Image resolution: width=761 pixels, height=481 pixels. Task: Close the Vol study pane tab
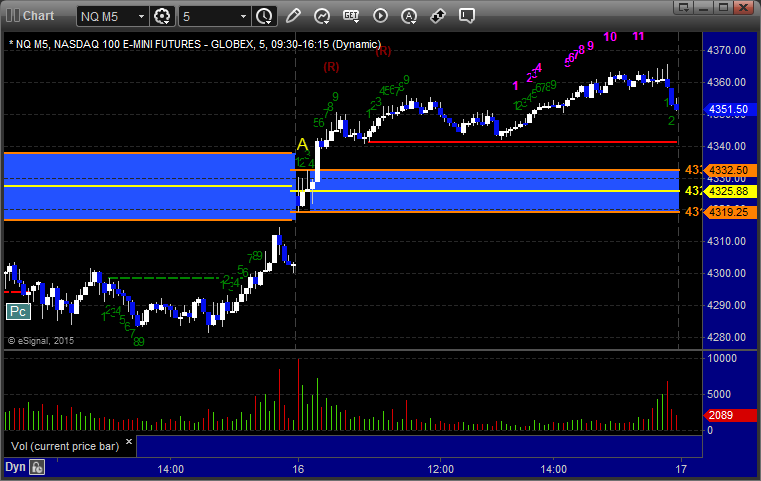point(129,442)
